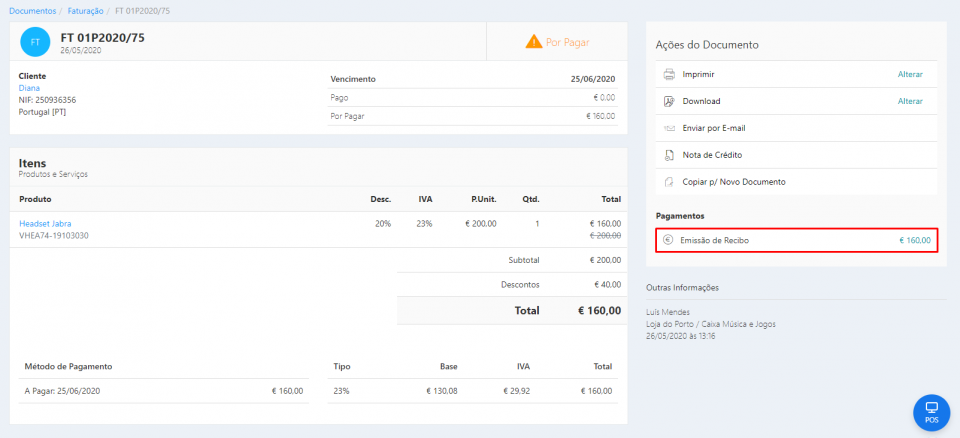The width and height of the screenshot is (960, 438).
Task: Click the Vencimento date 25/06/2020
Action: [593, 79]
